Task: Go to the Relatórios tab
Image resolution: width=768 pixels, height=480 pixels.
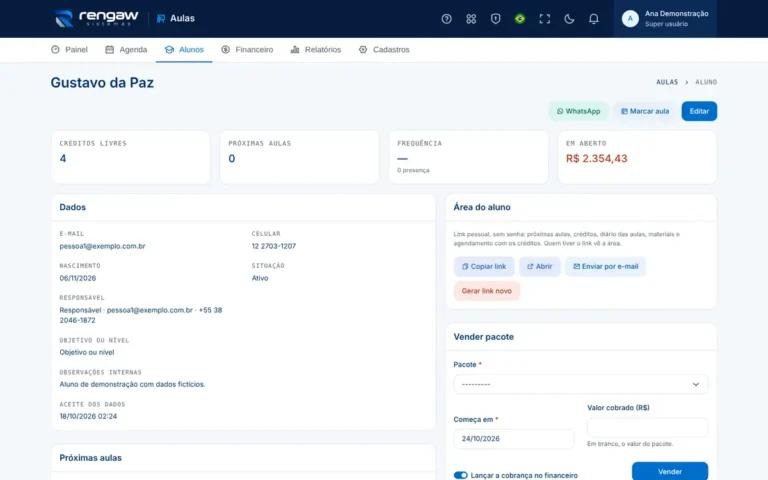Action: (x=316, y=49)
